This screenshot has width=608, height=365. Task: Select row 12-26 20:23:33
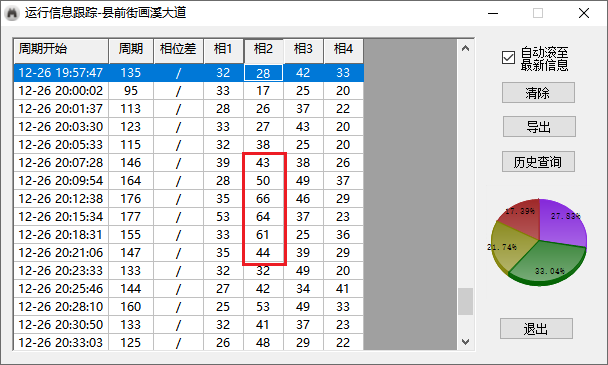pos(188,271)
